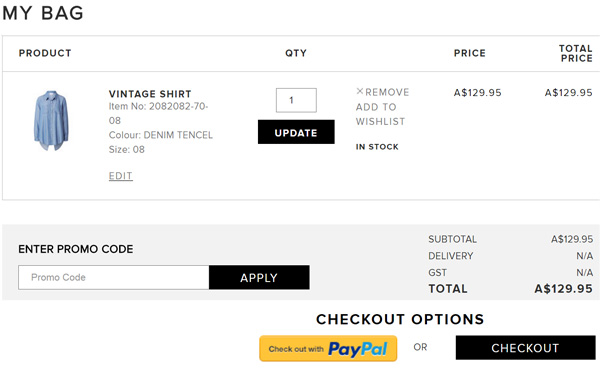This screenshot has width=600, height=372.
Task: Click the Edit link under the product
Action: pos(121,176)
